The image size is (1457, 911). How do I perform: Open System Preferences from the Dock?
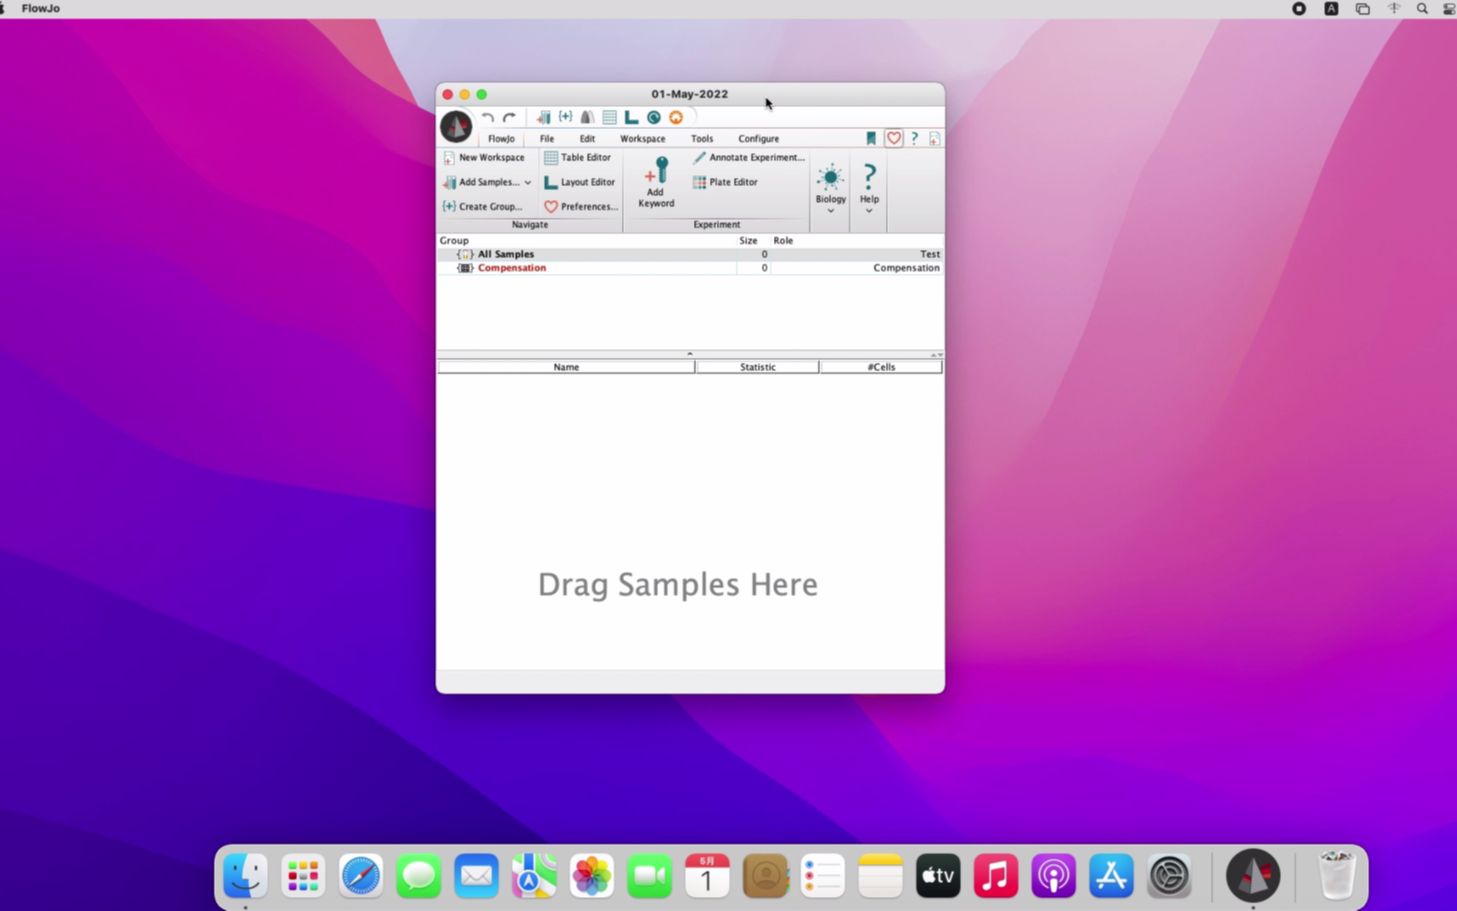point(1169,877)
